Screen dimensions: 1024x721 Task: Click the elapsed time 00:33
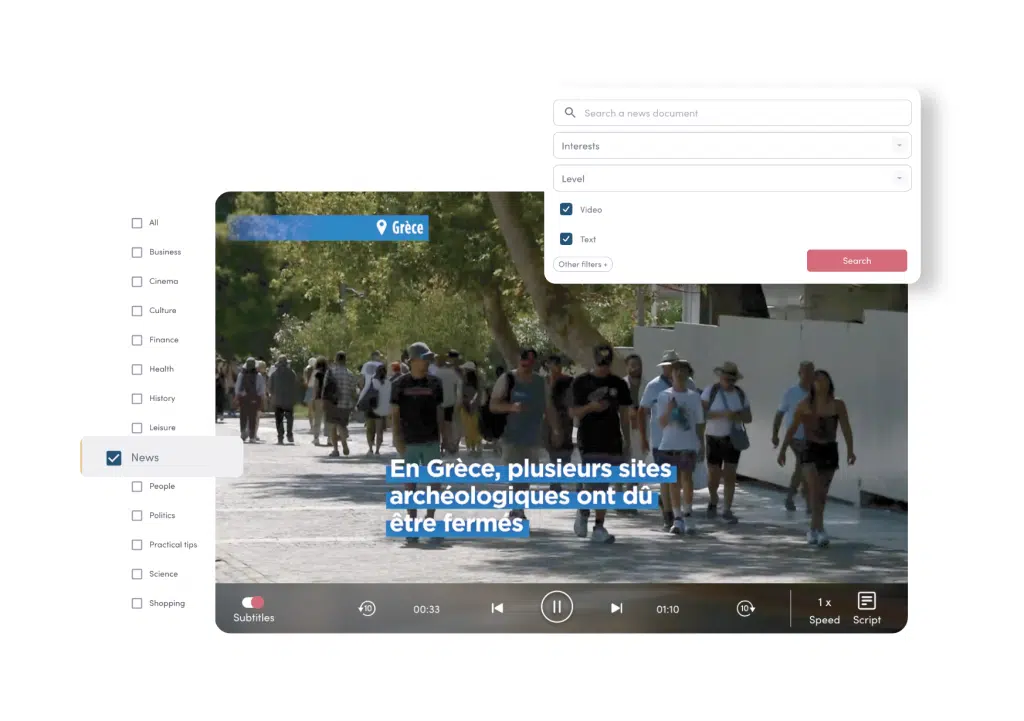click(426, 609)
